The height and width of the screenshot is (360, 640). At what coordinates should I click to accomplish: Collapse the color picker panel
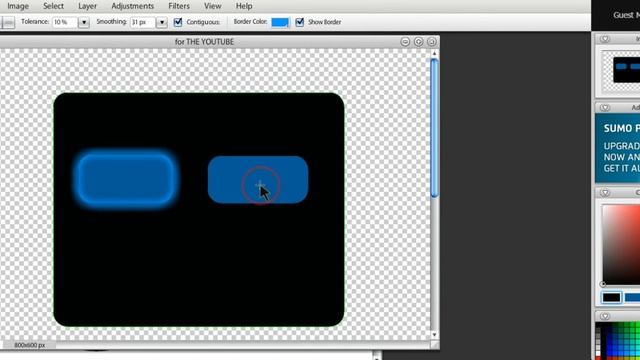point(605,192)
